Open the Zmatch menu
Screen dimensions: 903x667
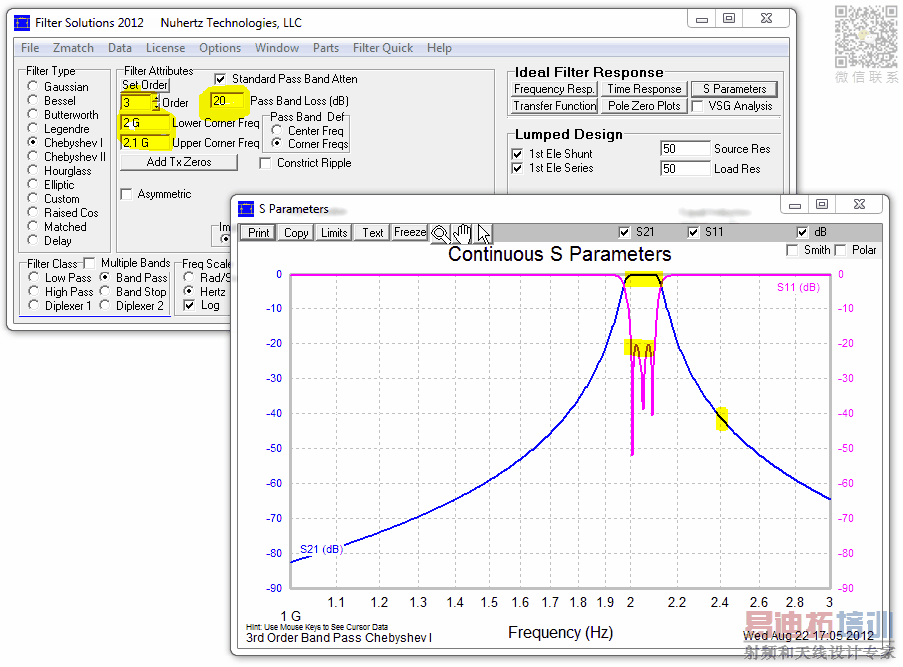[73, 48]
